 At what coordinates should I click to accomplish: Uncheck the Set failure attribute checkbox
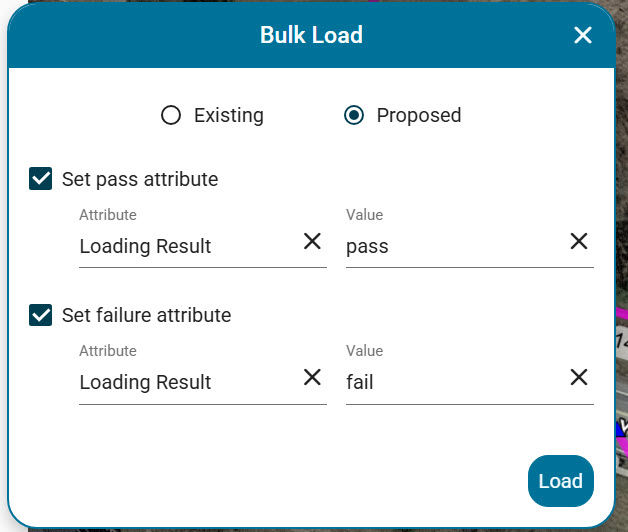40,315
